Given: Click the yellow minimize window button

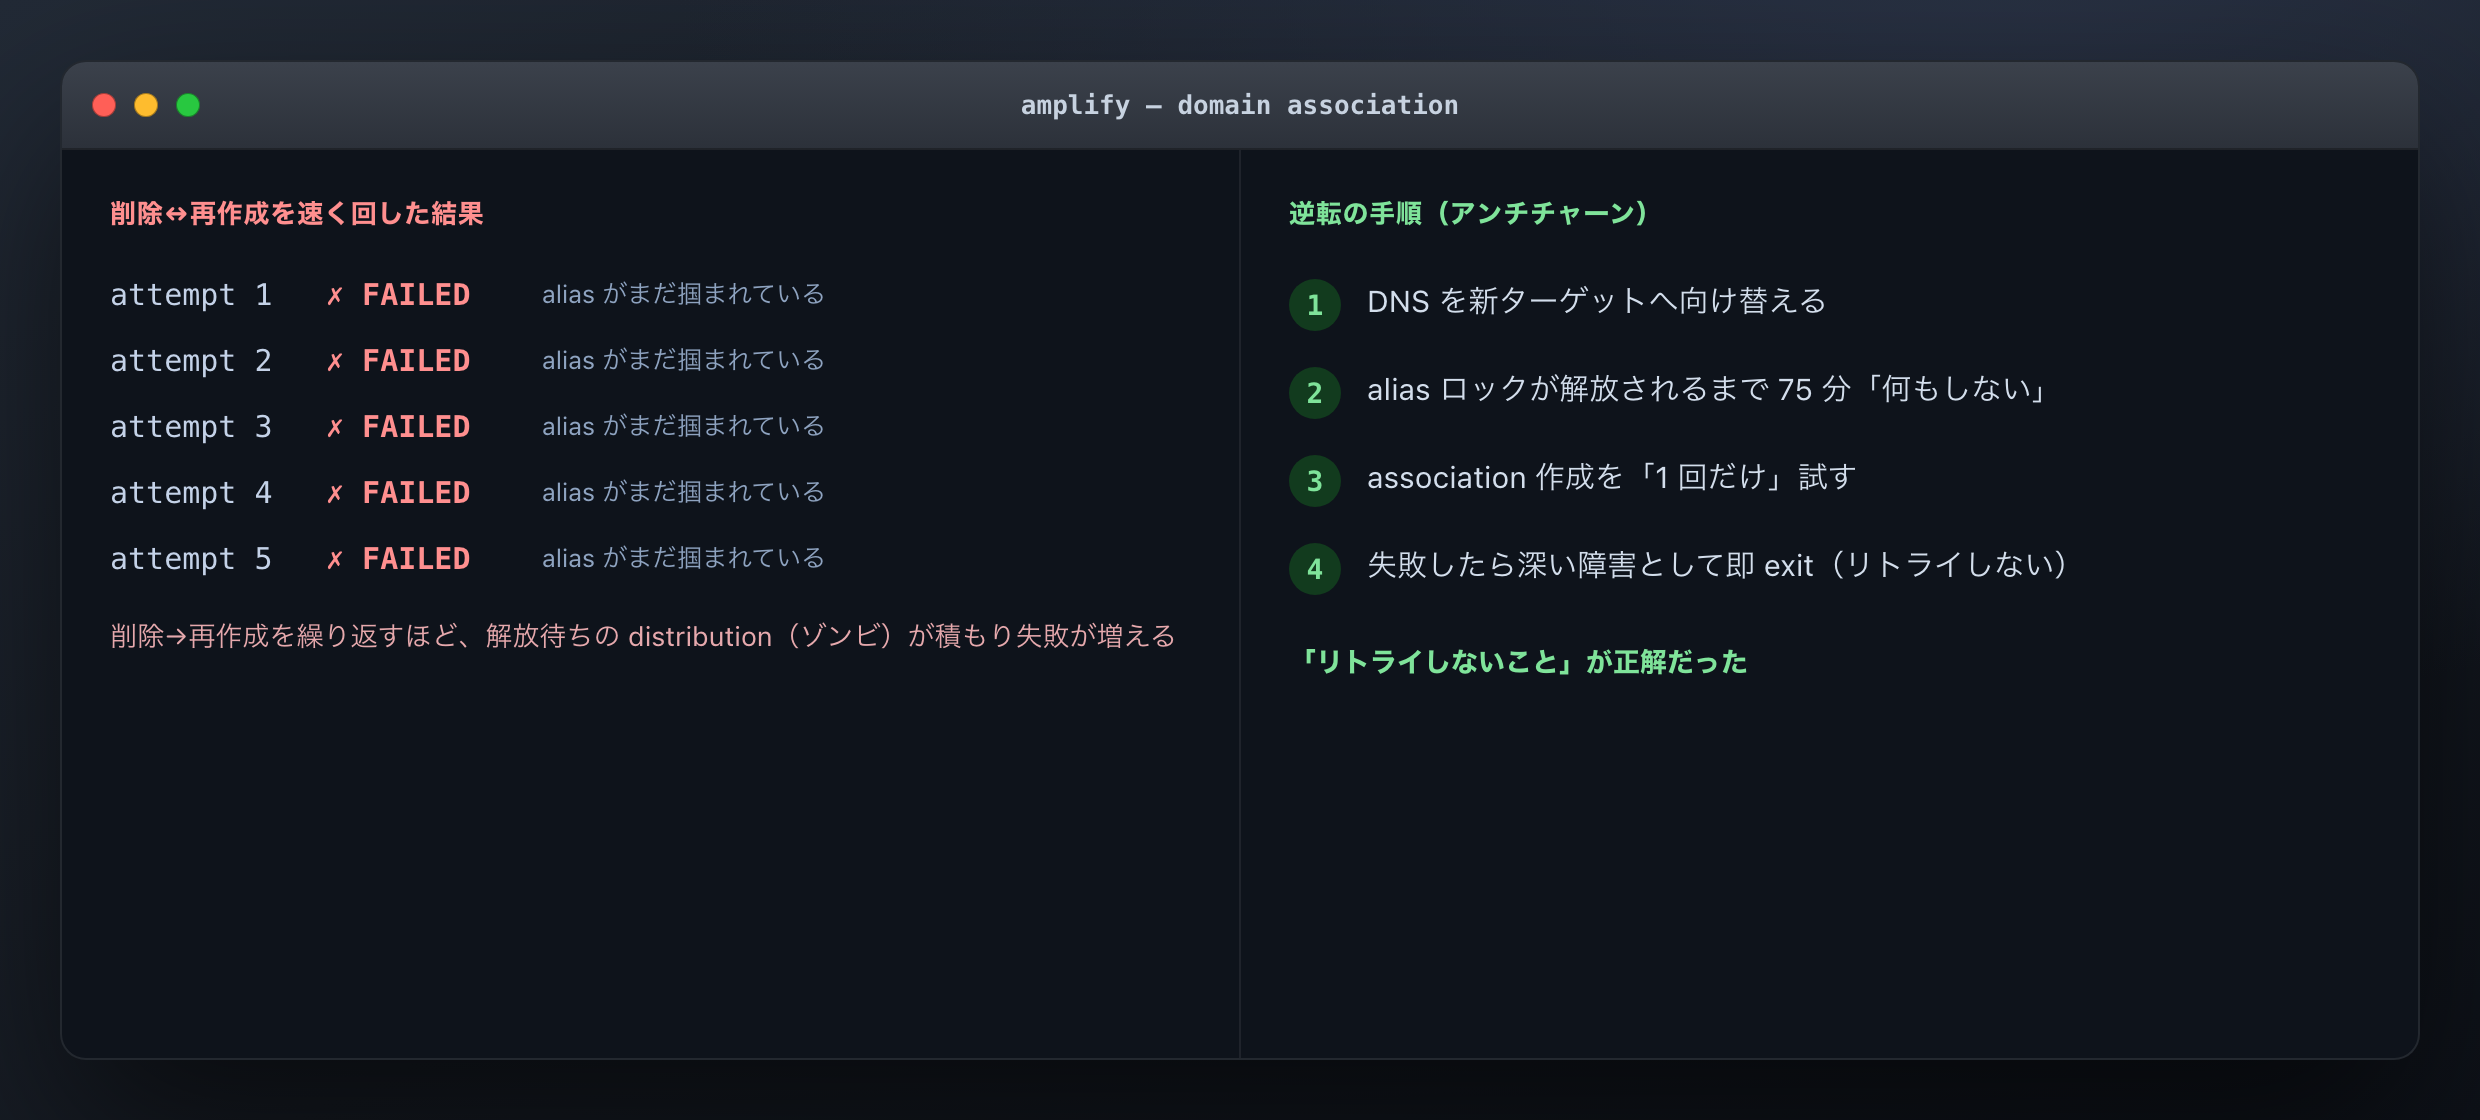Looking at the screenshot, I should [x=146, y=105].
